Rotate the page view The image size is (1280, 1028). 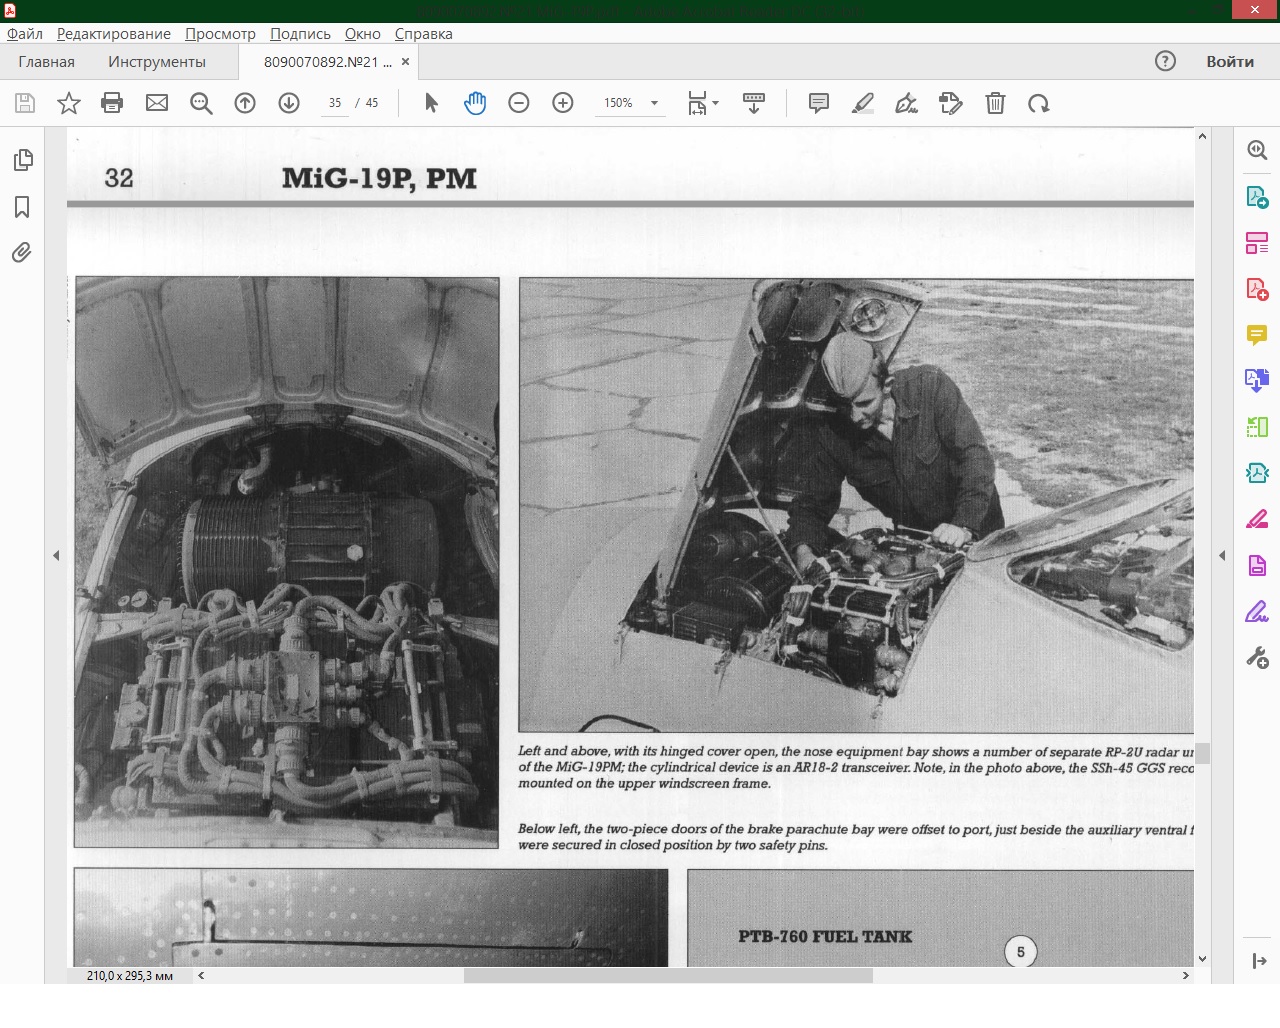coord(1038,103)
